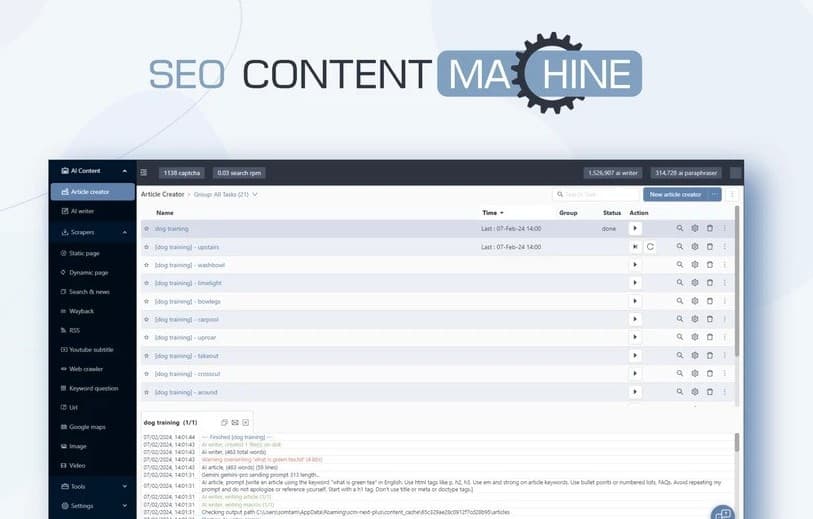Screen dimensions: 813x519
Task: Click the Article Creator breadcrumb
Action: coord(162,194)
